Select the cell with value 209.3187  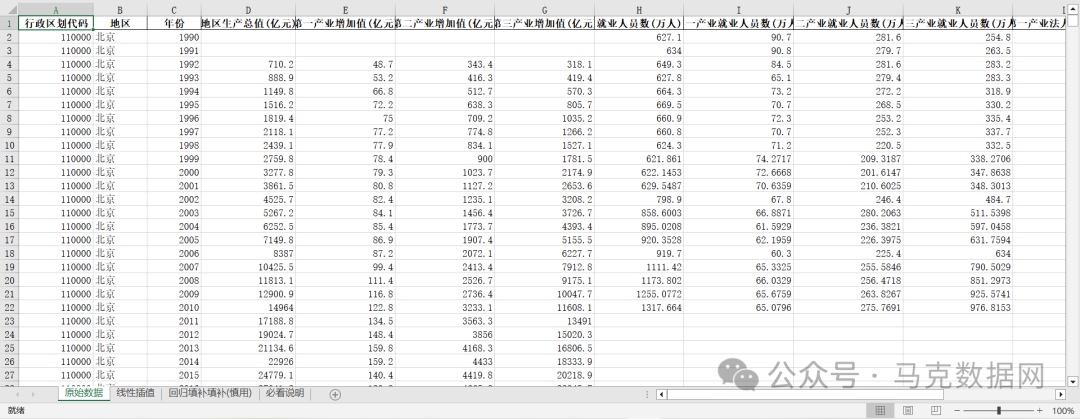pos(849,159)
